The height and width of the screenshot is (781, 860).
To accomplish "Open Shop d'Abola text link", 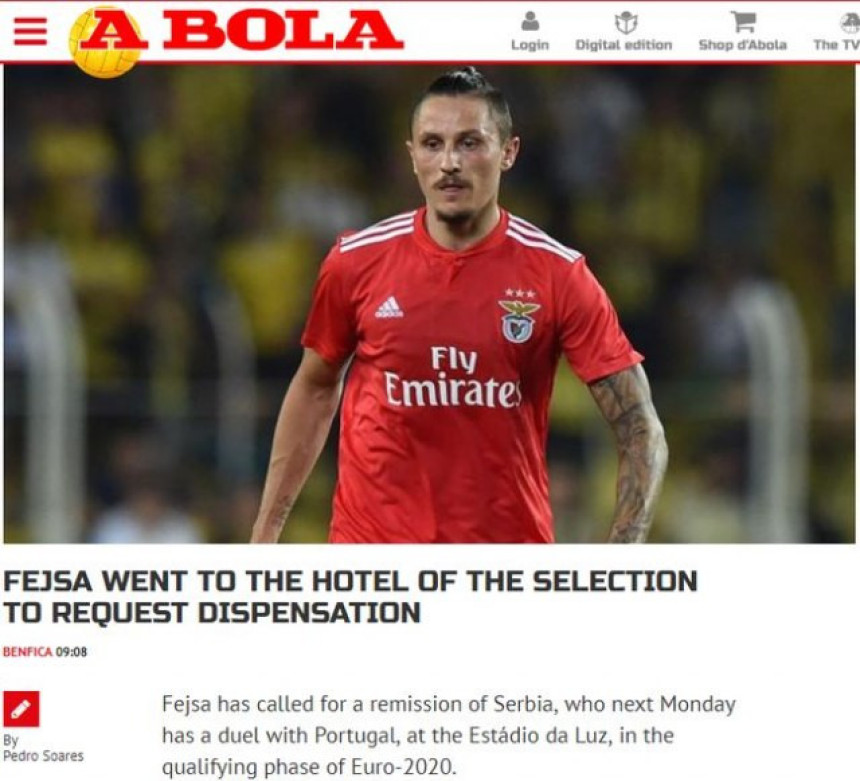I will 743,45.
